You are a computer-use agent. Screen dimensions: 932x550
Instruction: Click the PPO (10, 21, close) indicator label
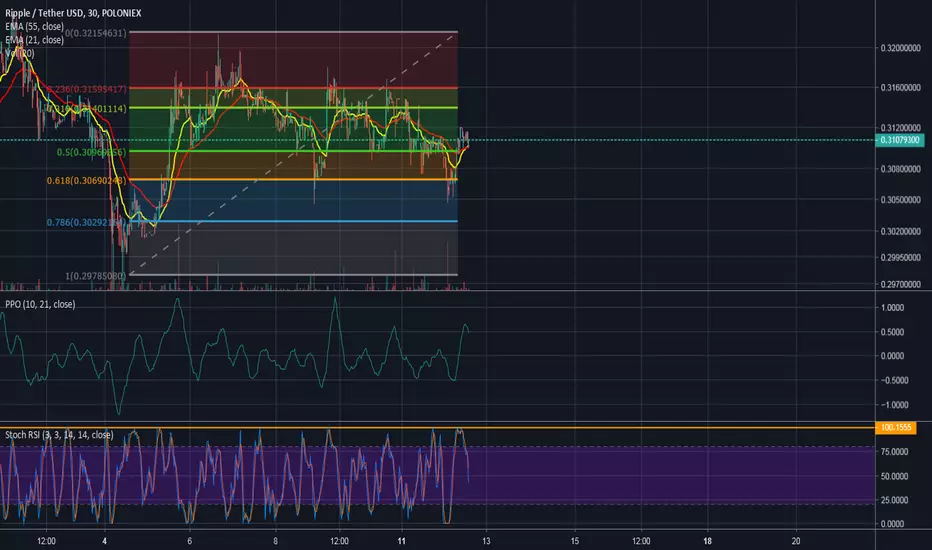pos(40,304)
